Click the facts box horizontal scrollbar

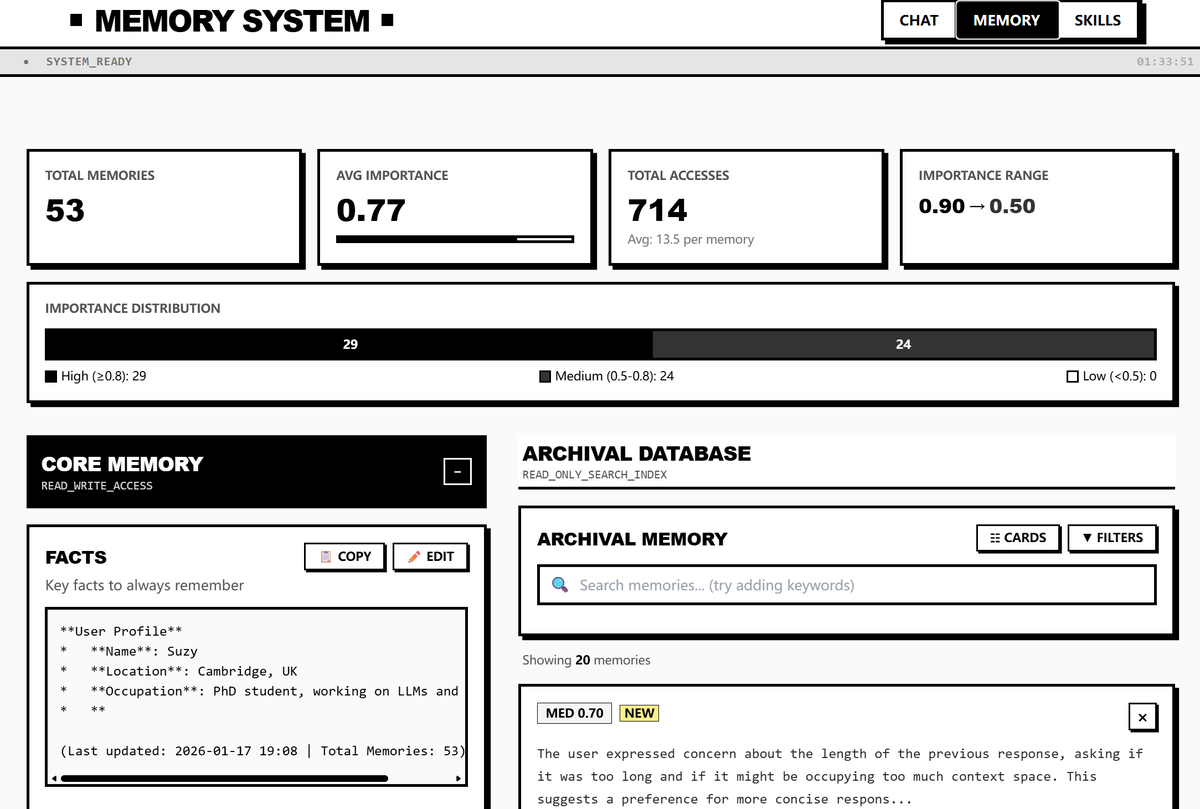coord(224,778)
